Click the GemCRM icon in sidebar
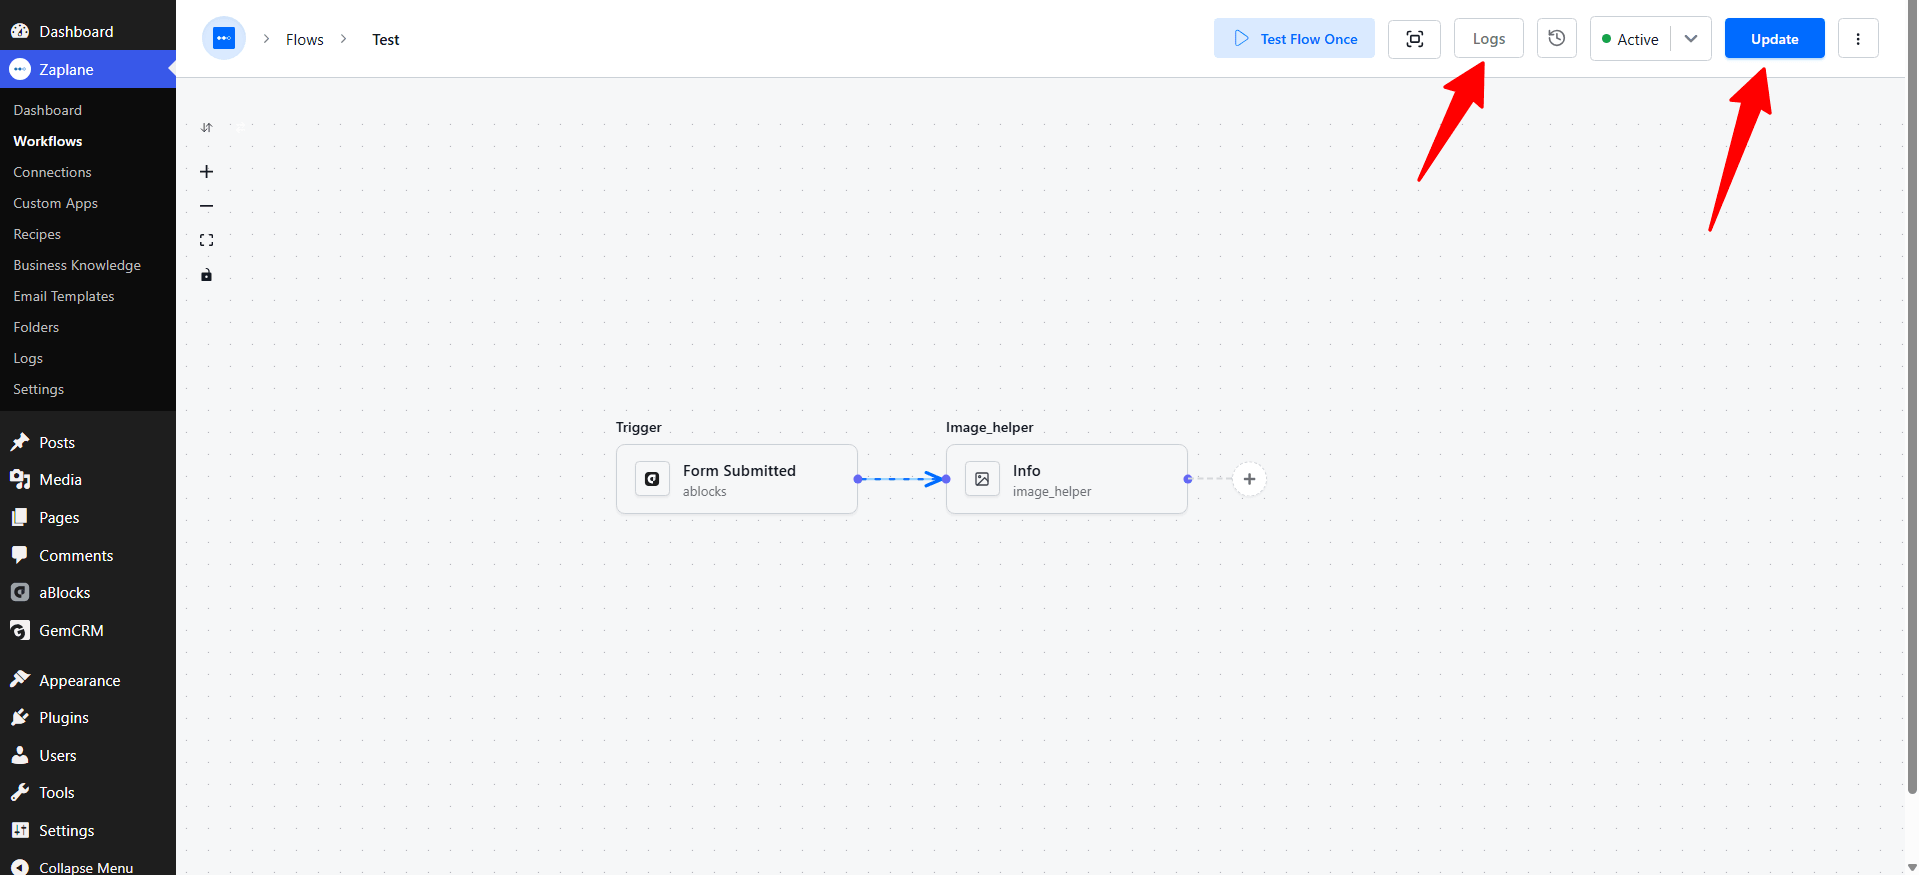The image size is (1919, 875). [x=20, y=631]
